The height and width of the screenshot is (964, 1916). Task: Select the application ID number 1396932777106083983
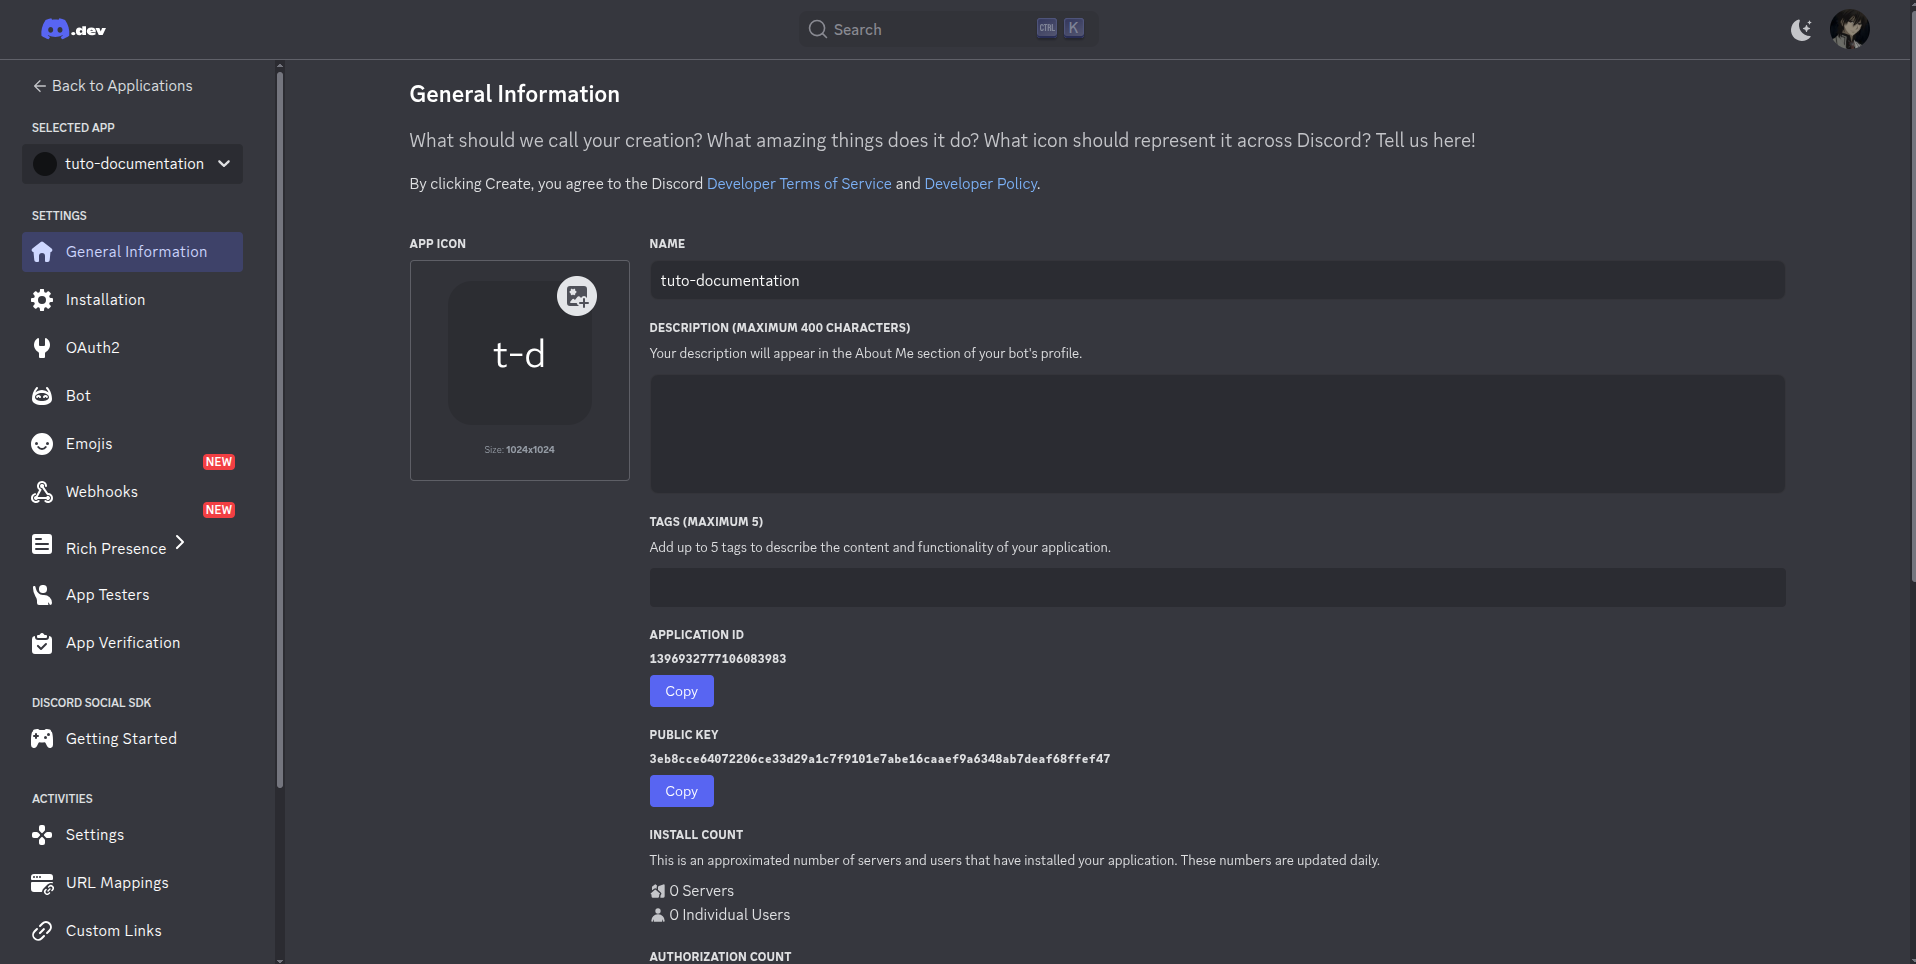(718, 659)
